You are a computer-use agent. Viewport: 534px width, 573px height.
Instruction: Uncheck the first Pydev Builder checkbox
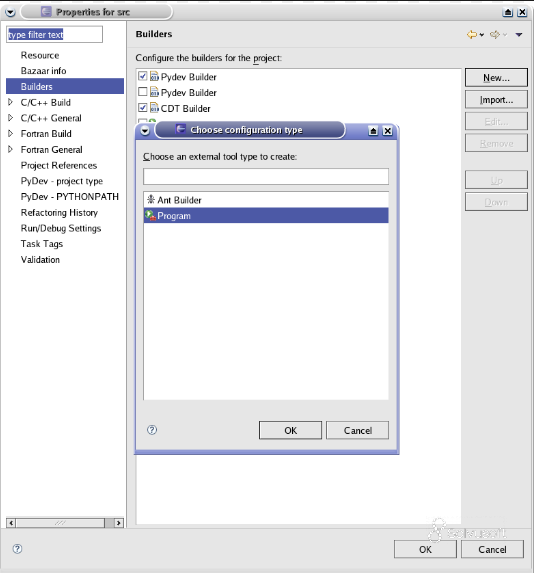pyautogui.click(x=143, y=76)
